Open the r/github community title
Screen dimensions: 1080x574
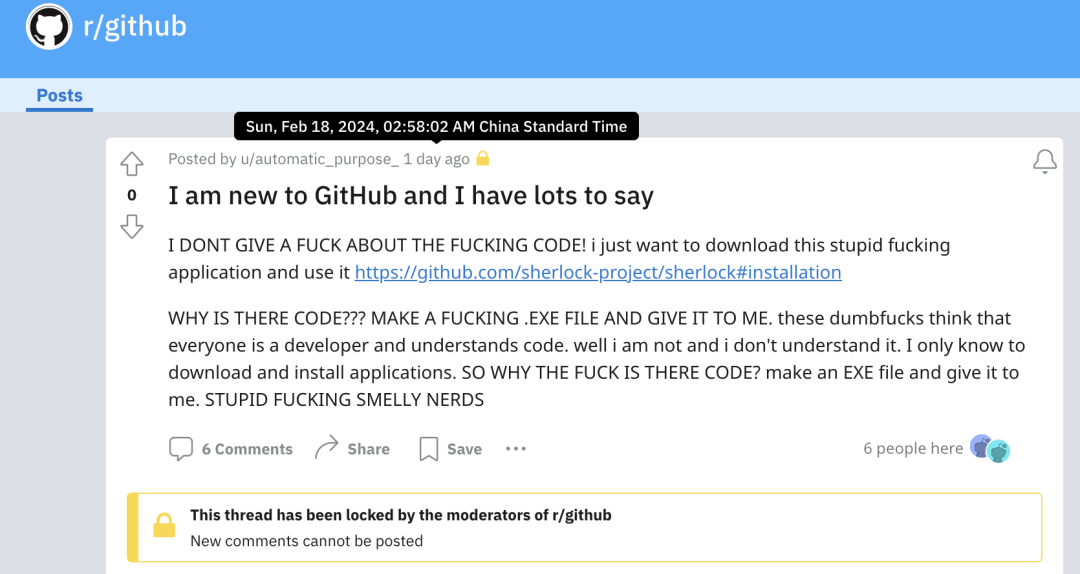[135, 27]
